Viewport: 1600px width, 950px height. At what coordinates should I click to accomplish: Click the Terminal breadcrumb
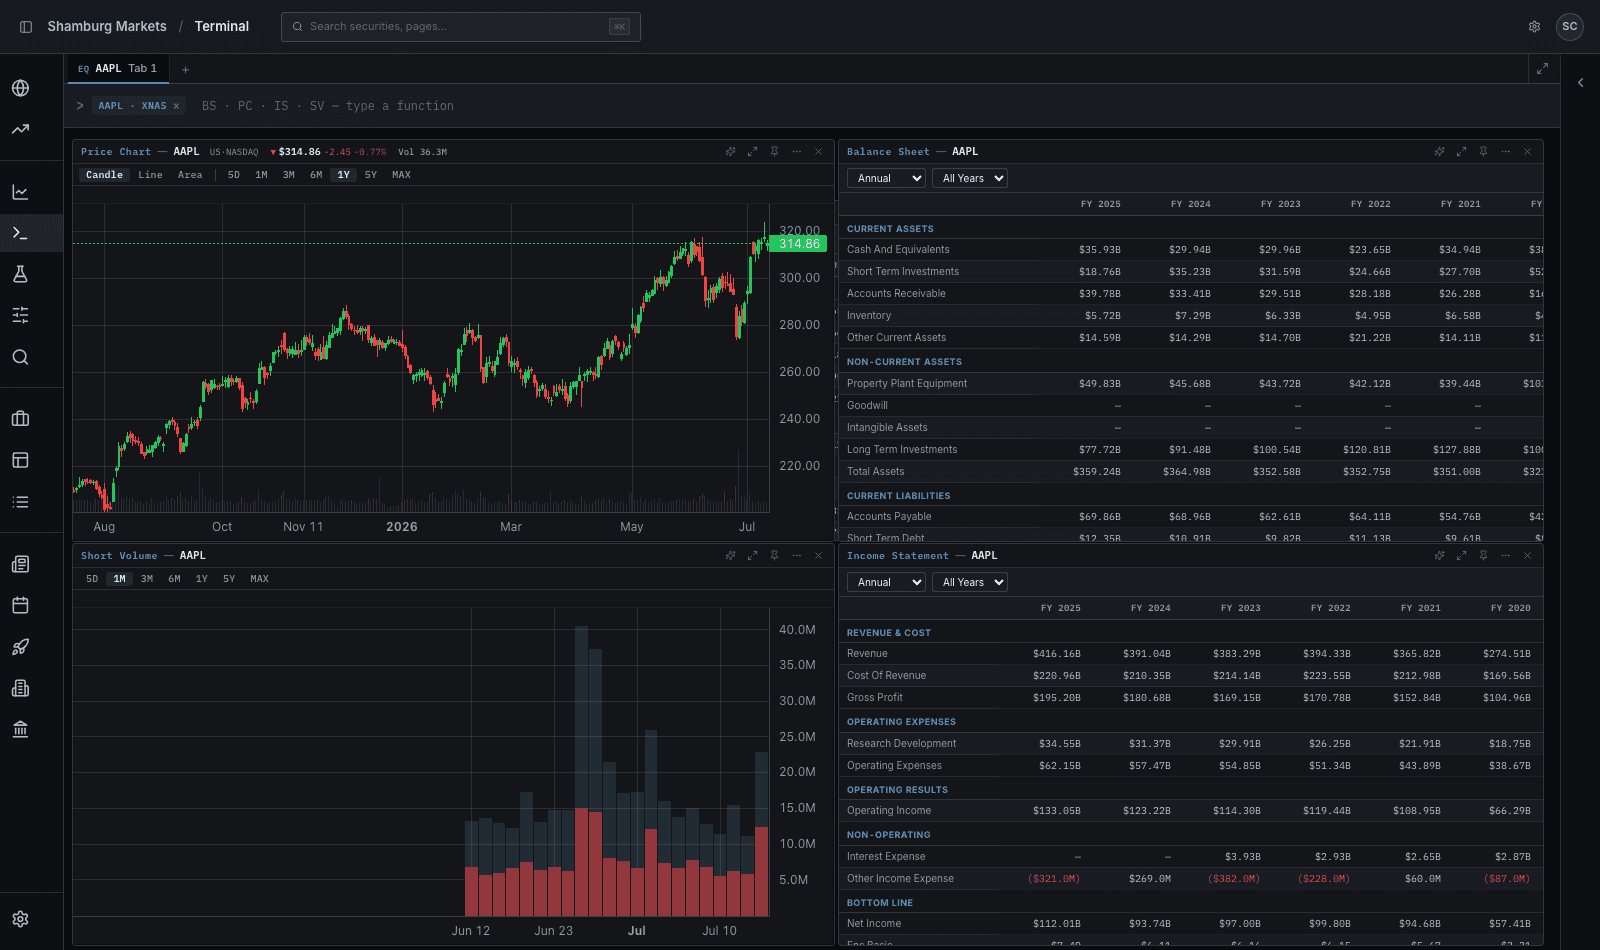click(222, 27)
